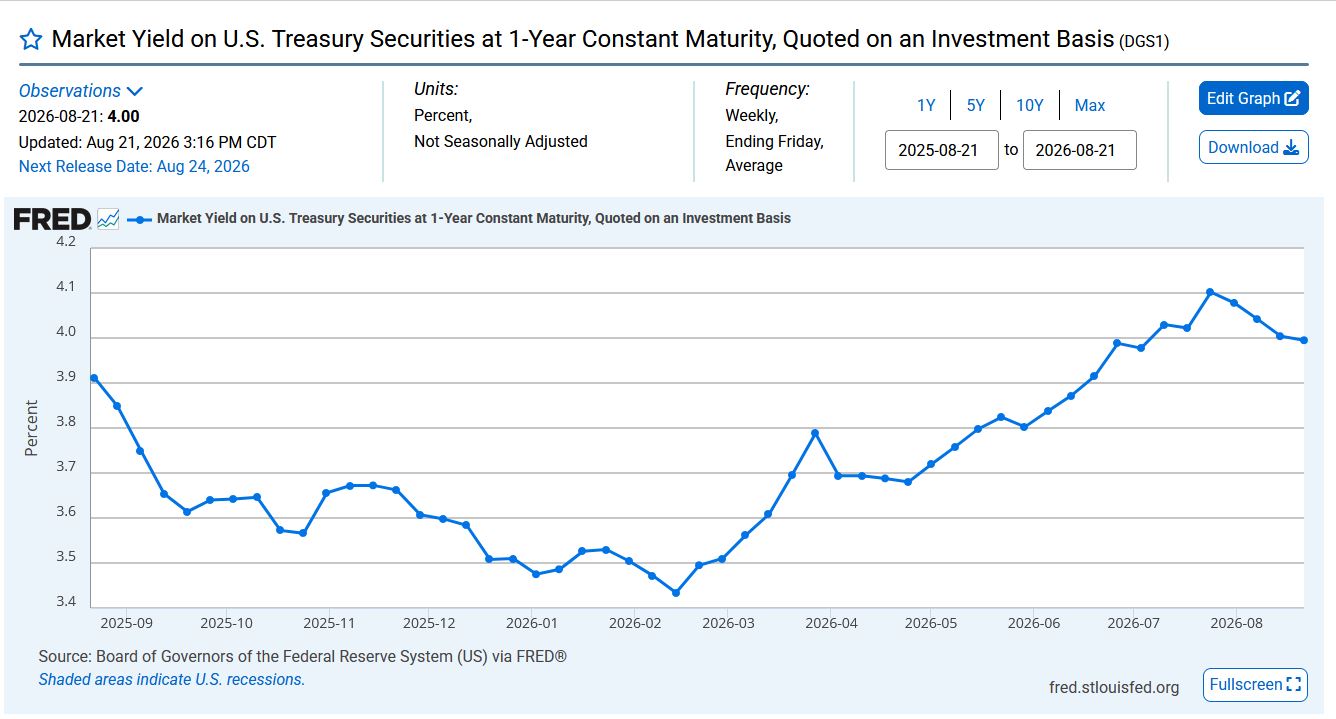This screenshot has width=1336, height=719.
Task: Open Edit Graph panel
Action: click(1254, 98)
